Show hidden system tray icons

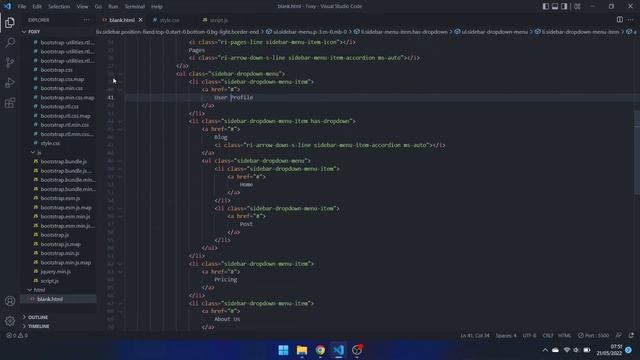pyautogui.click(x=545, y=350)
